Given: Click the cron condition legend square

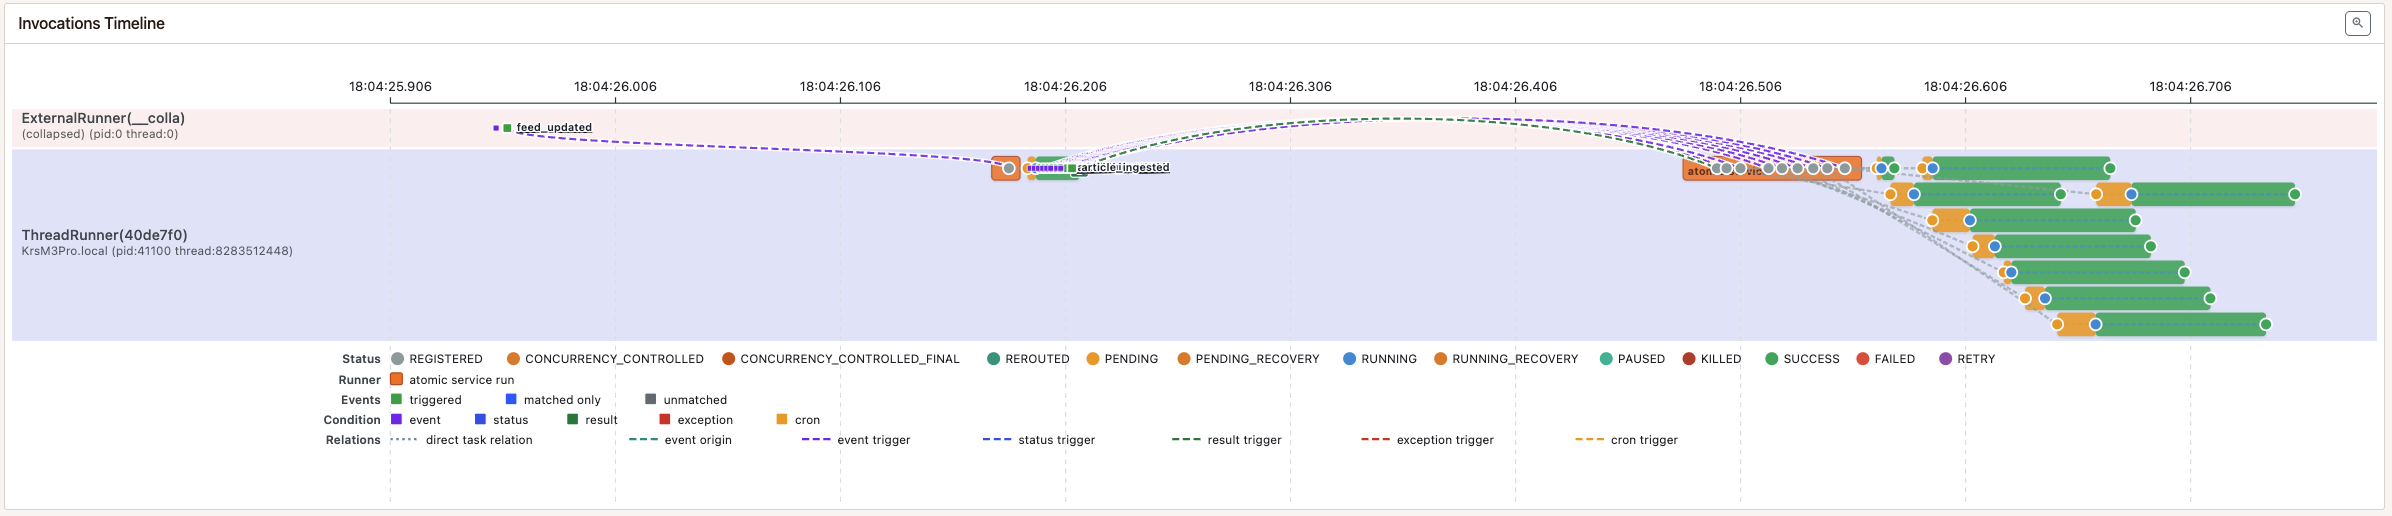Looking at the screenshot, I should pos(782,419).
